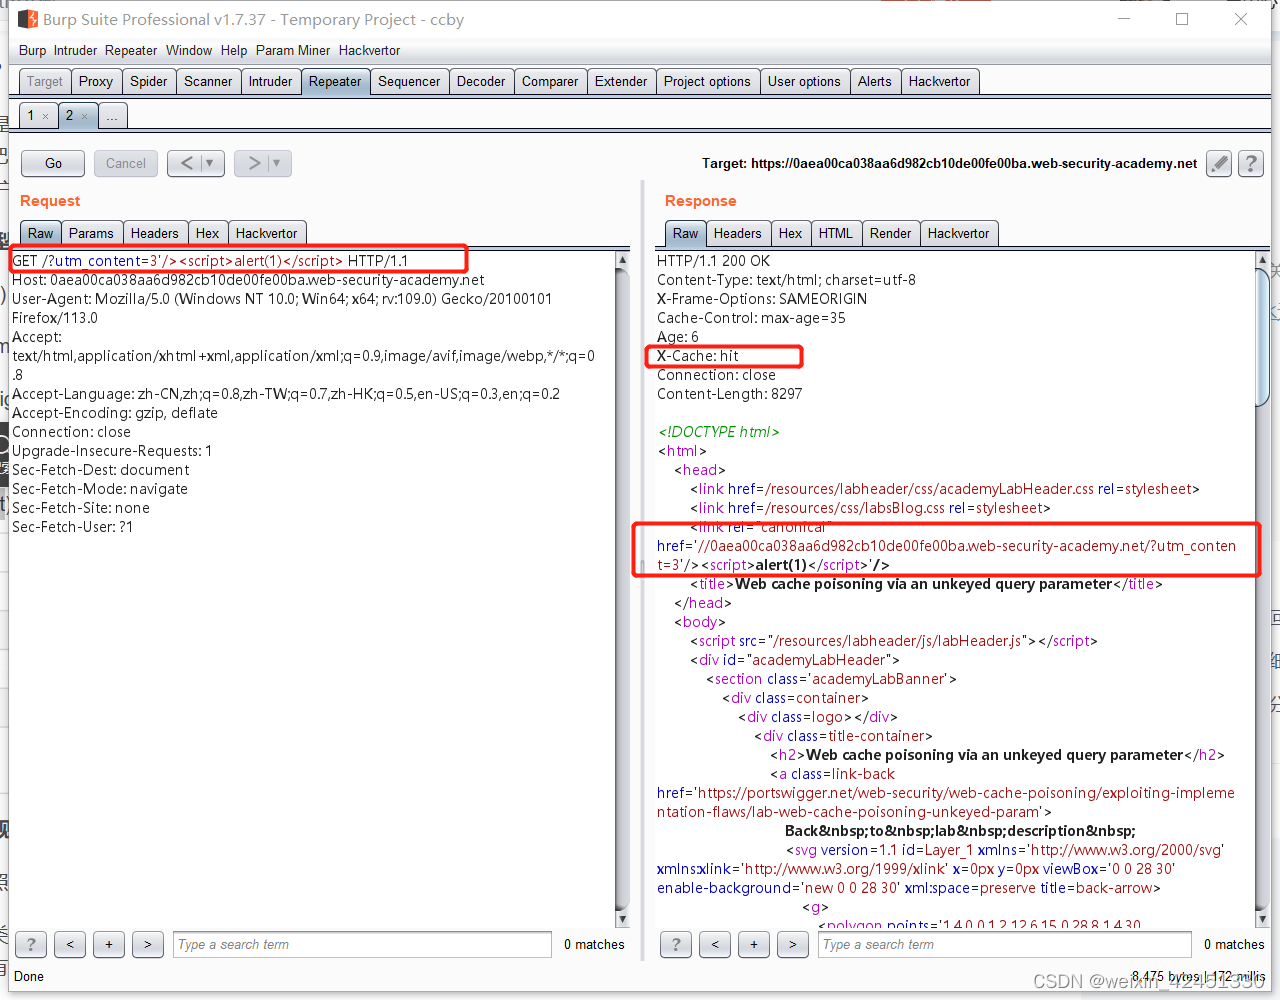This screenshot has height=1000, width=1280.
Task: Switch to the Target tool tab
Action: [45, 82]
